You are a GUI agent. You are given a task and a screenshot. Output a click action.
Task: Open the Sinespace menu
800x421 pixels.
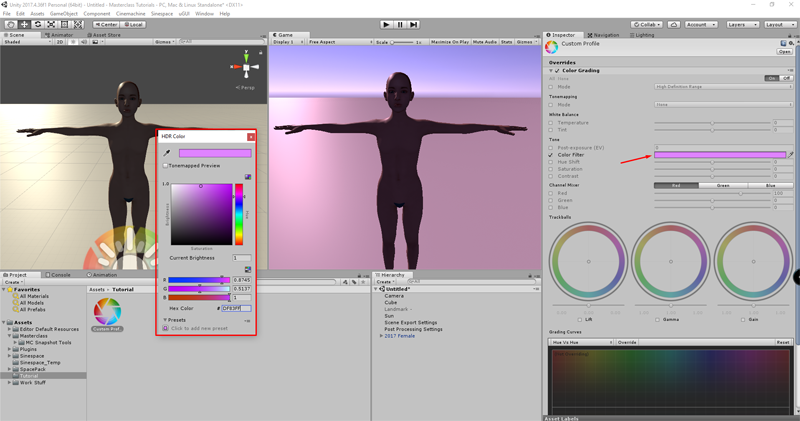pyautogui.click(x=162, y=14)
